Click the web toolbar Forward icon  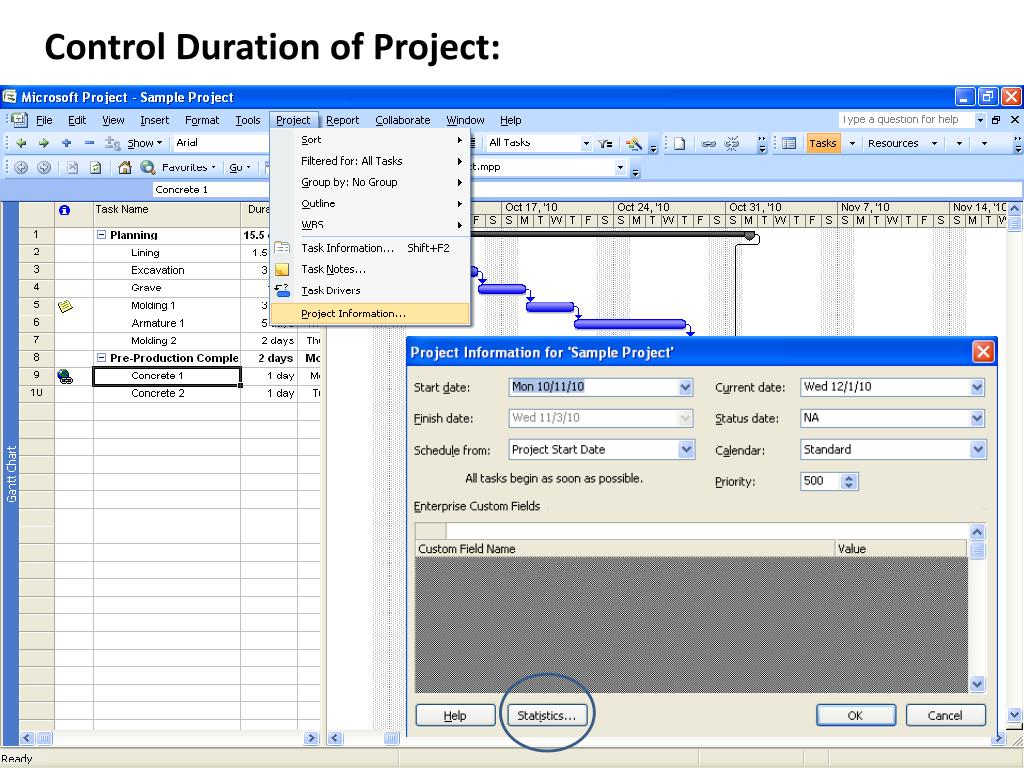tap(44, 167)
